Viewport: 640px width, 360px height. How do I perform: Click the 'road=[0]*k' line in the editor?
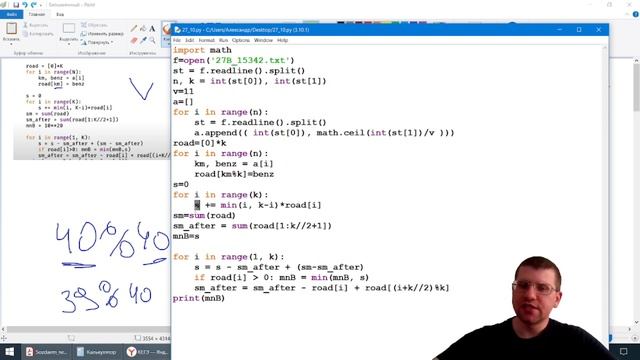point(200,143)
